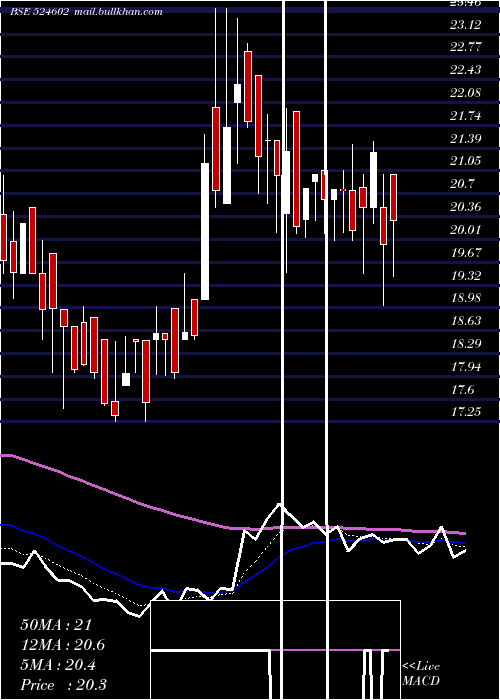Image resolution: width=500 pixels, height=700 pixels.
Task: Select the 21.39 price axis label
Action: pyautogui.click(x=465, y=139)
